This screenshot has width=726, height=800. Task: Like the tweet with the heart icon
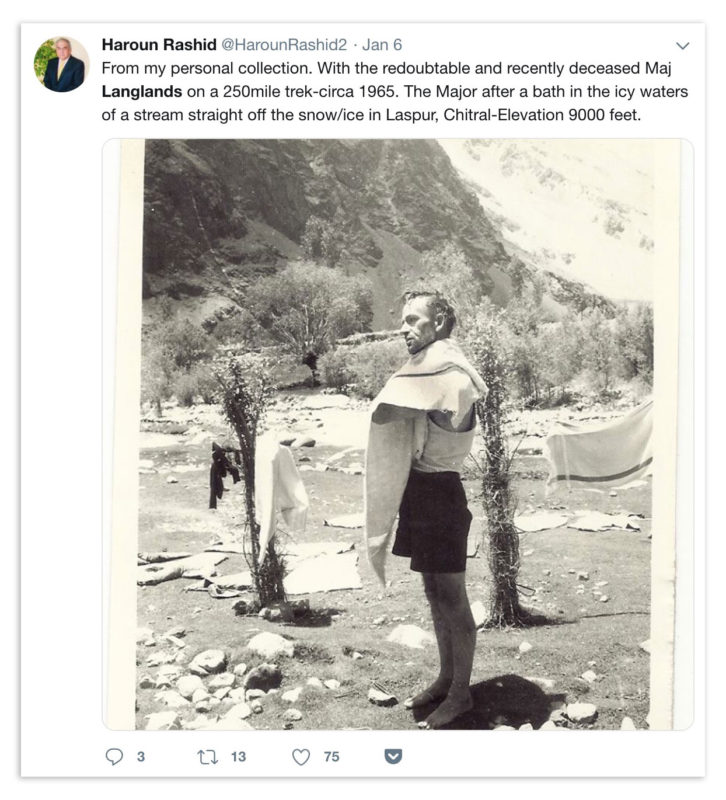pos(301,757)
